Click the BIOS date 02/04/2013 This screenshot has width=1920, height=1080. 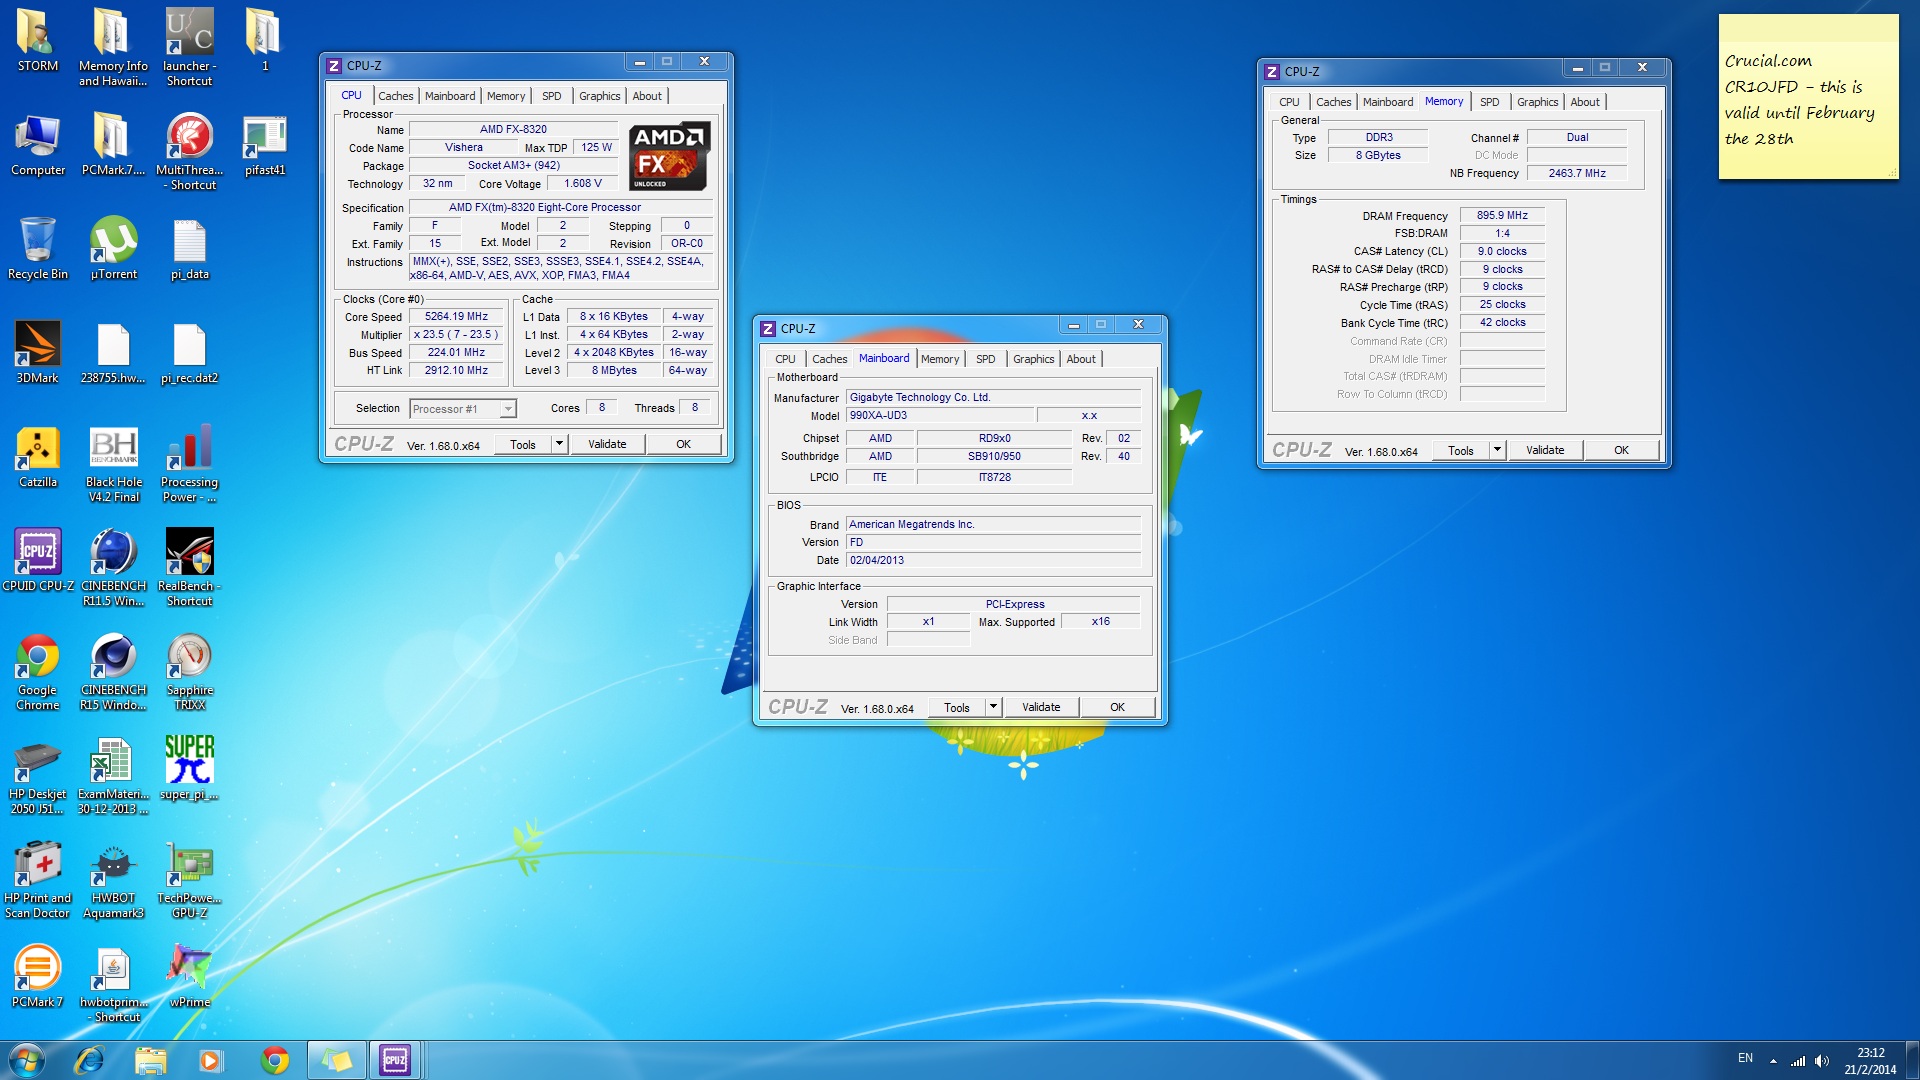coord(993,560)
